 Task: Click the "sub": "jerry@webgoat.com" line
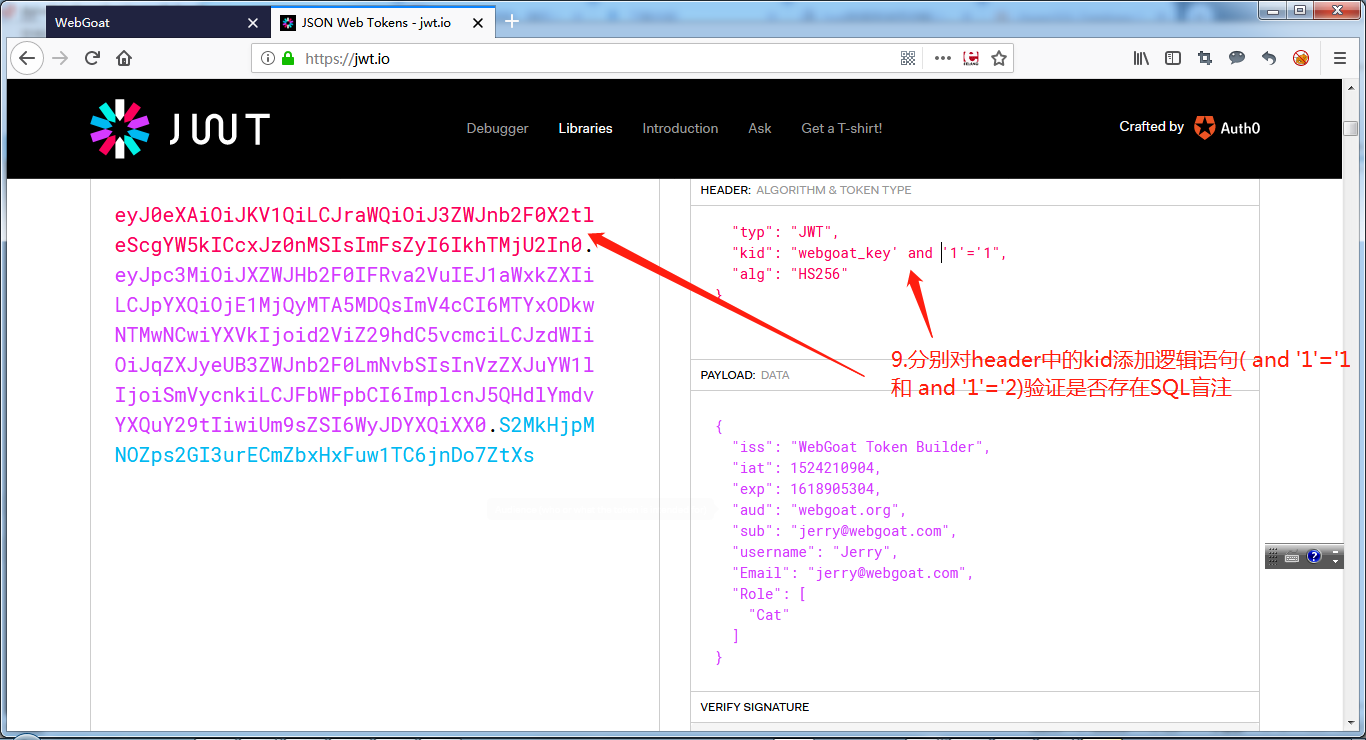(844, 531)
